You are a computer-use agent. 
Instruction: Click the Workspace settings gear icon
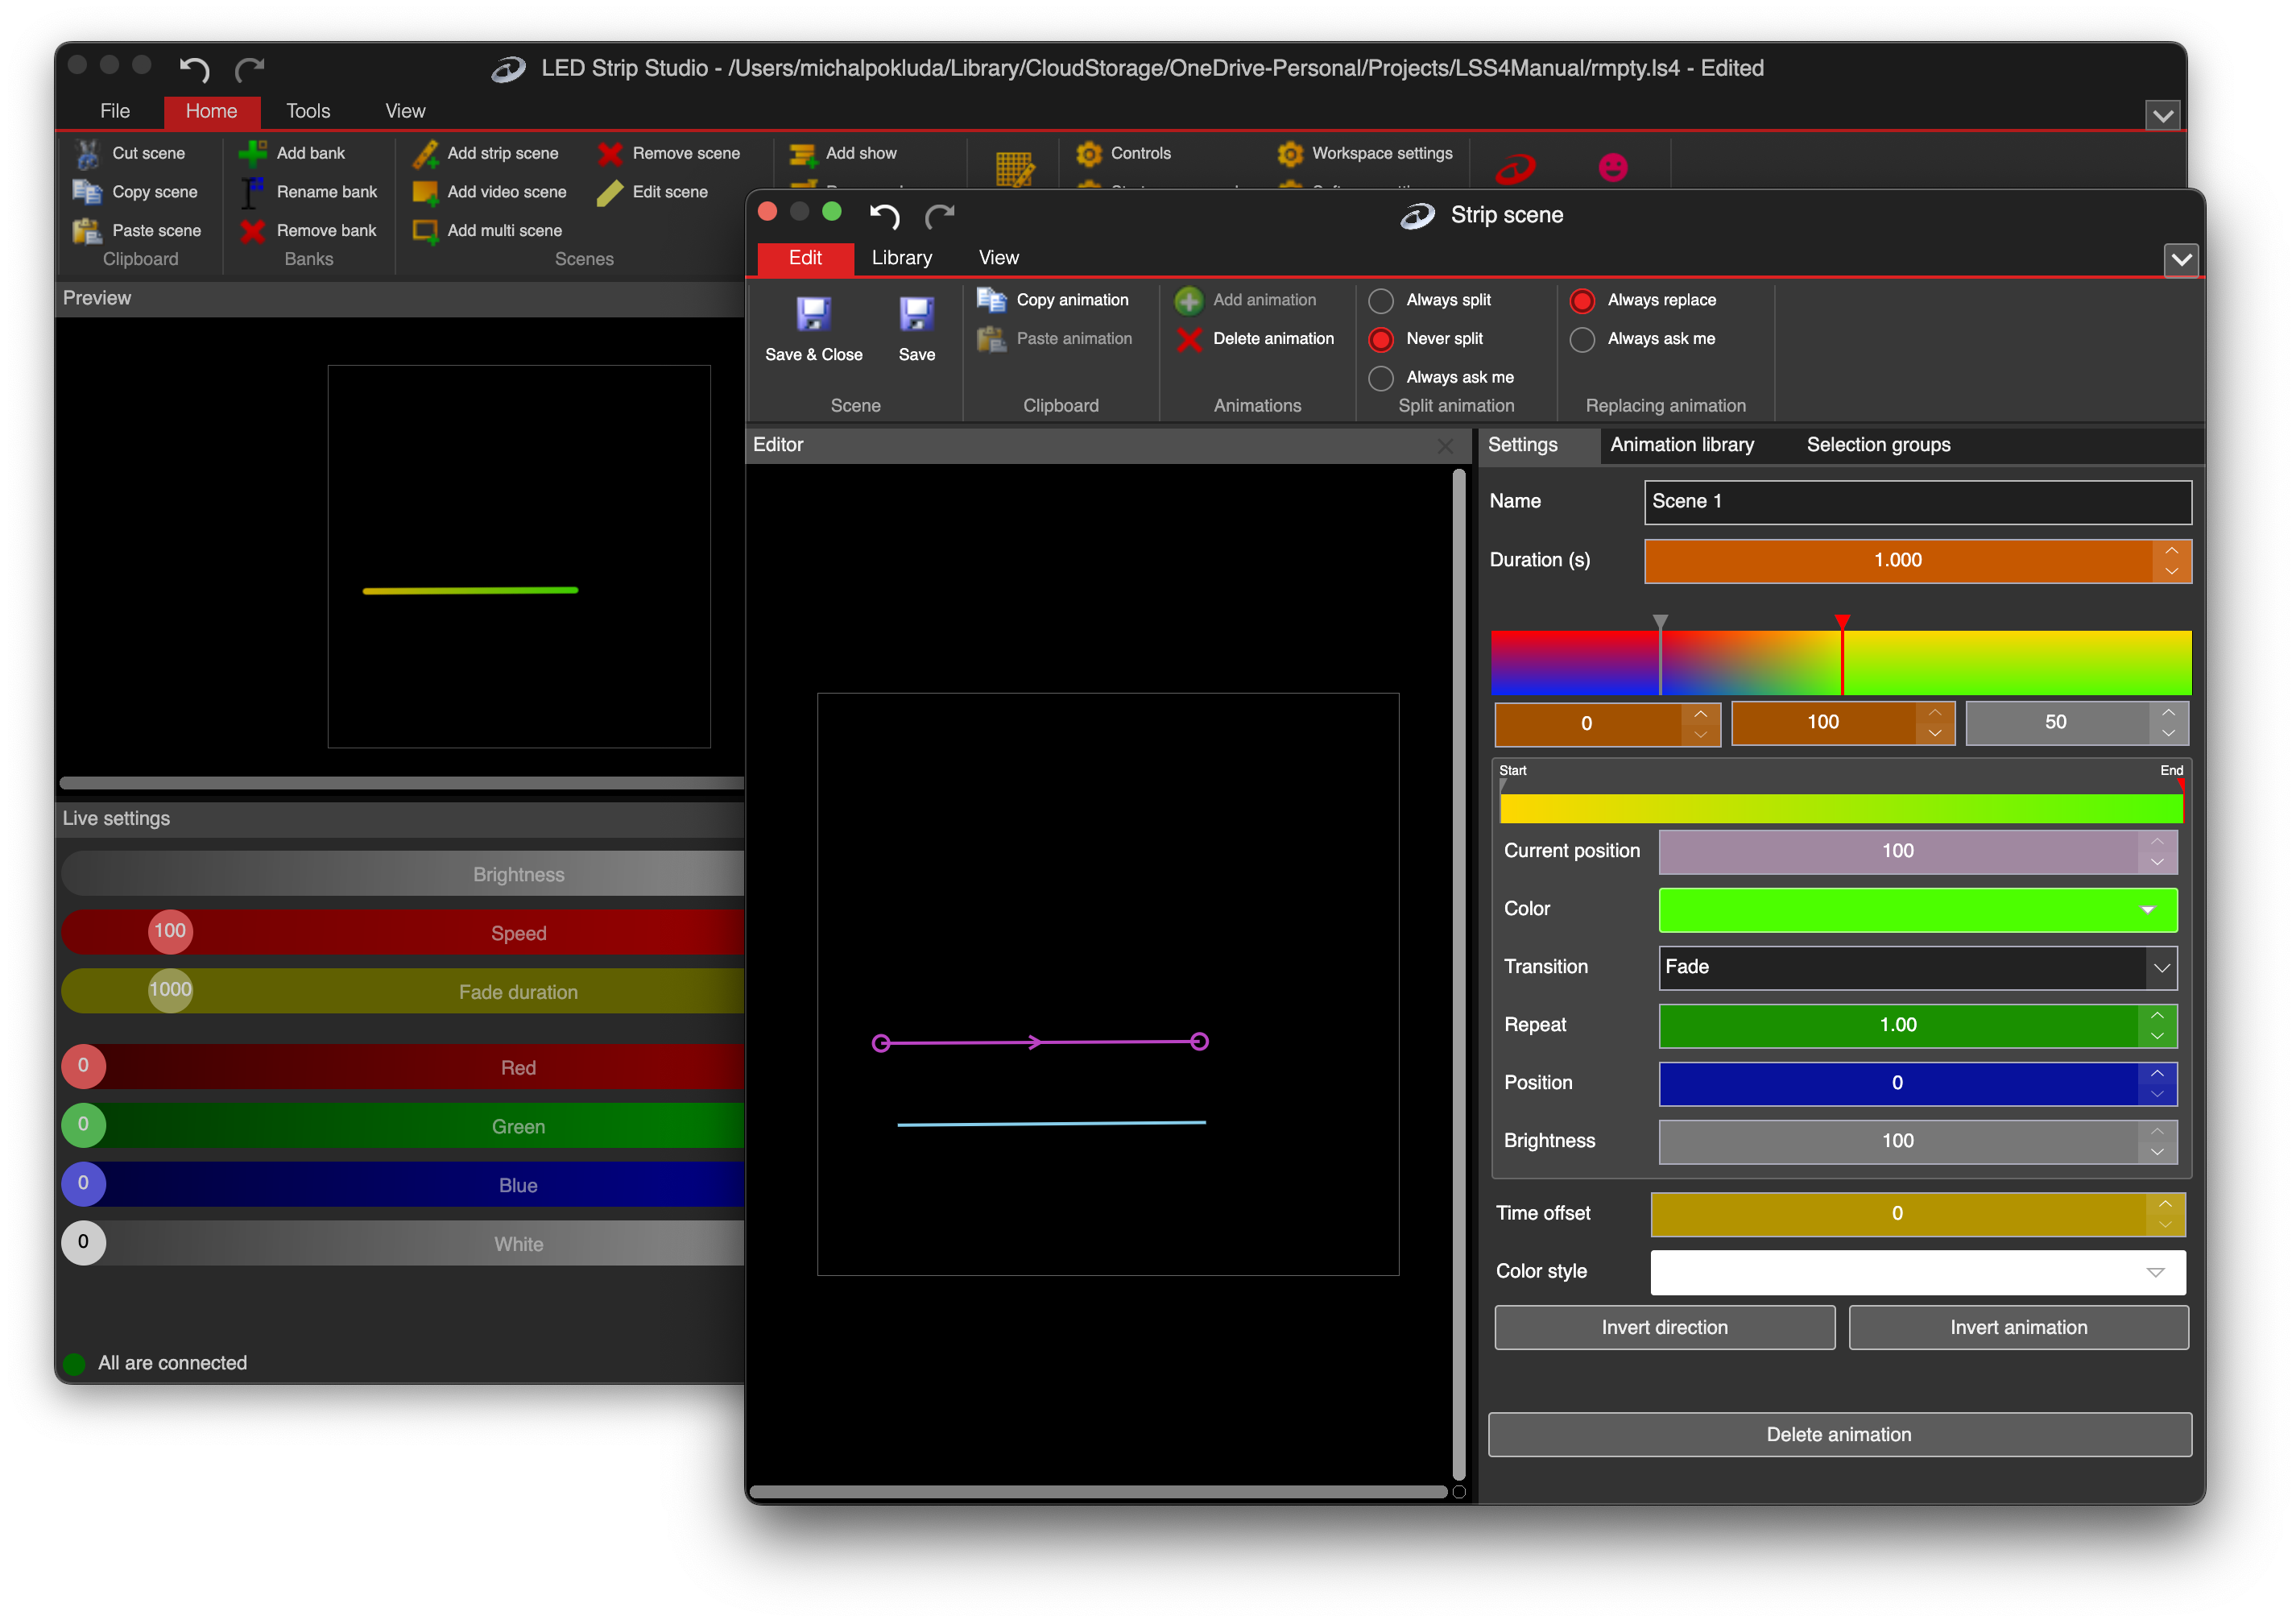click(1290, 153)
